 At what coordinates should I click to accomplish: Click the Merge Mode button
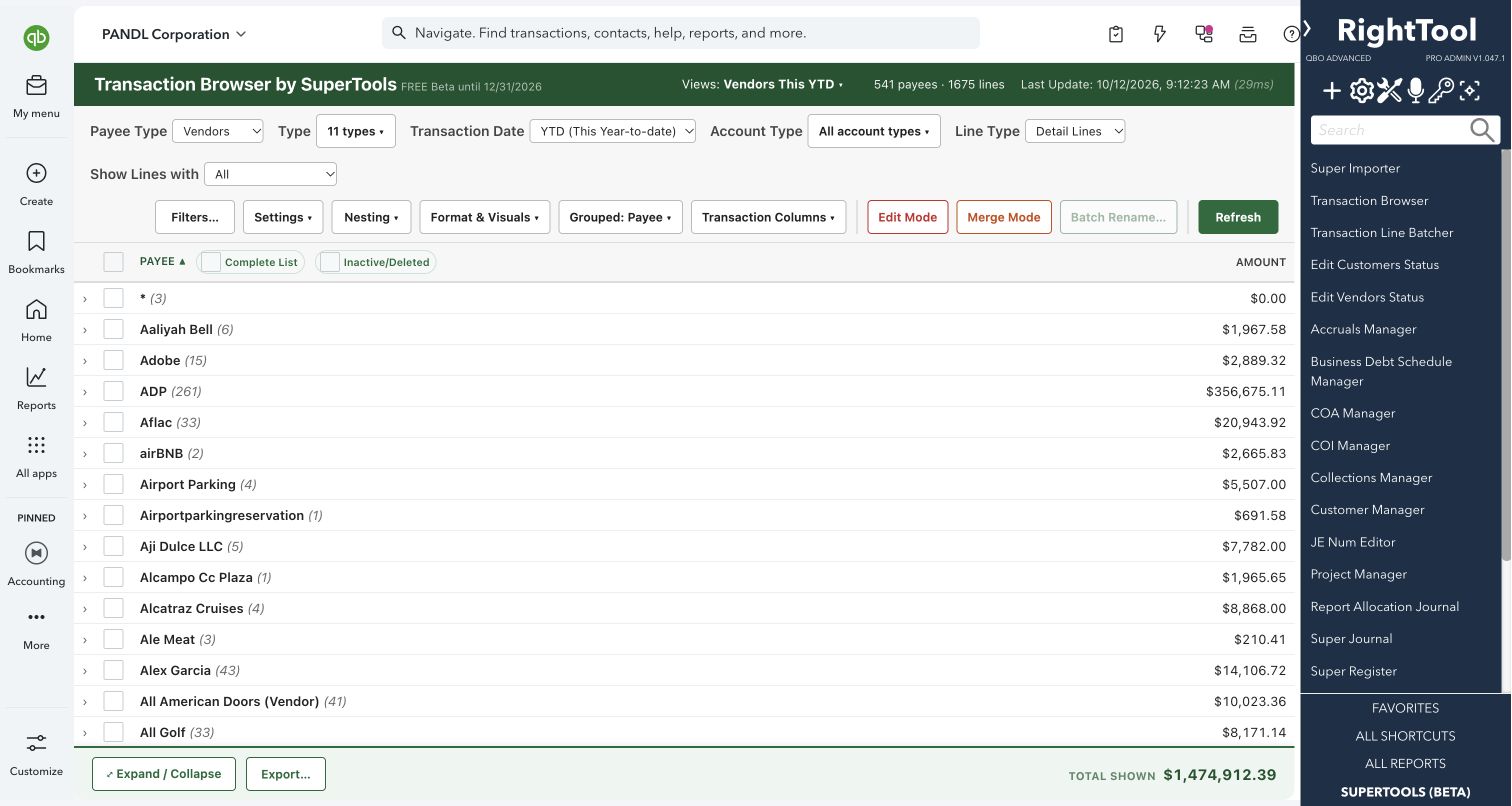(x=1004, y=217)
